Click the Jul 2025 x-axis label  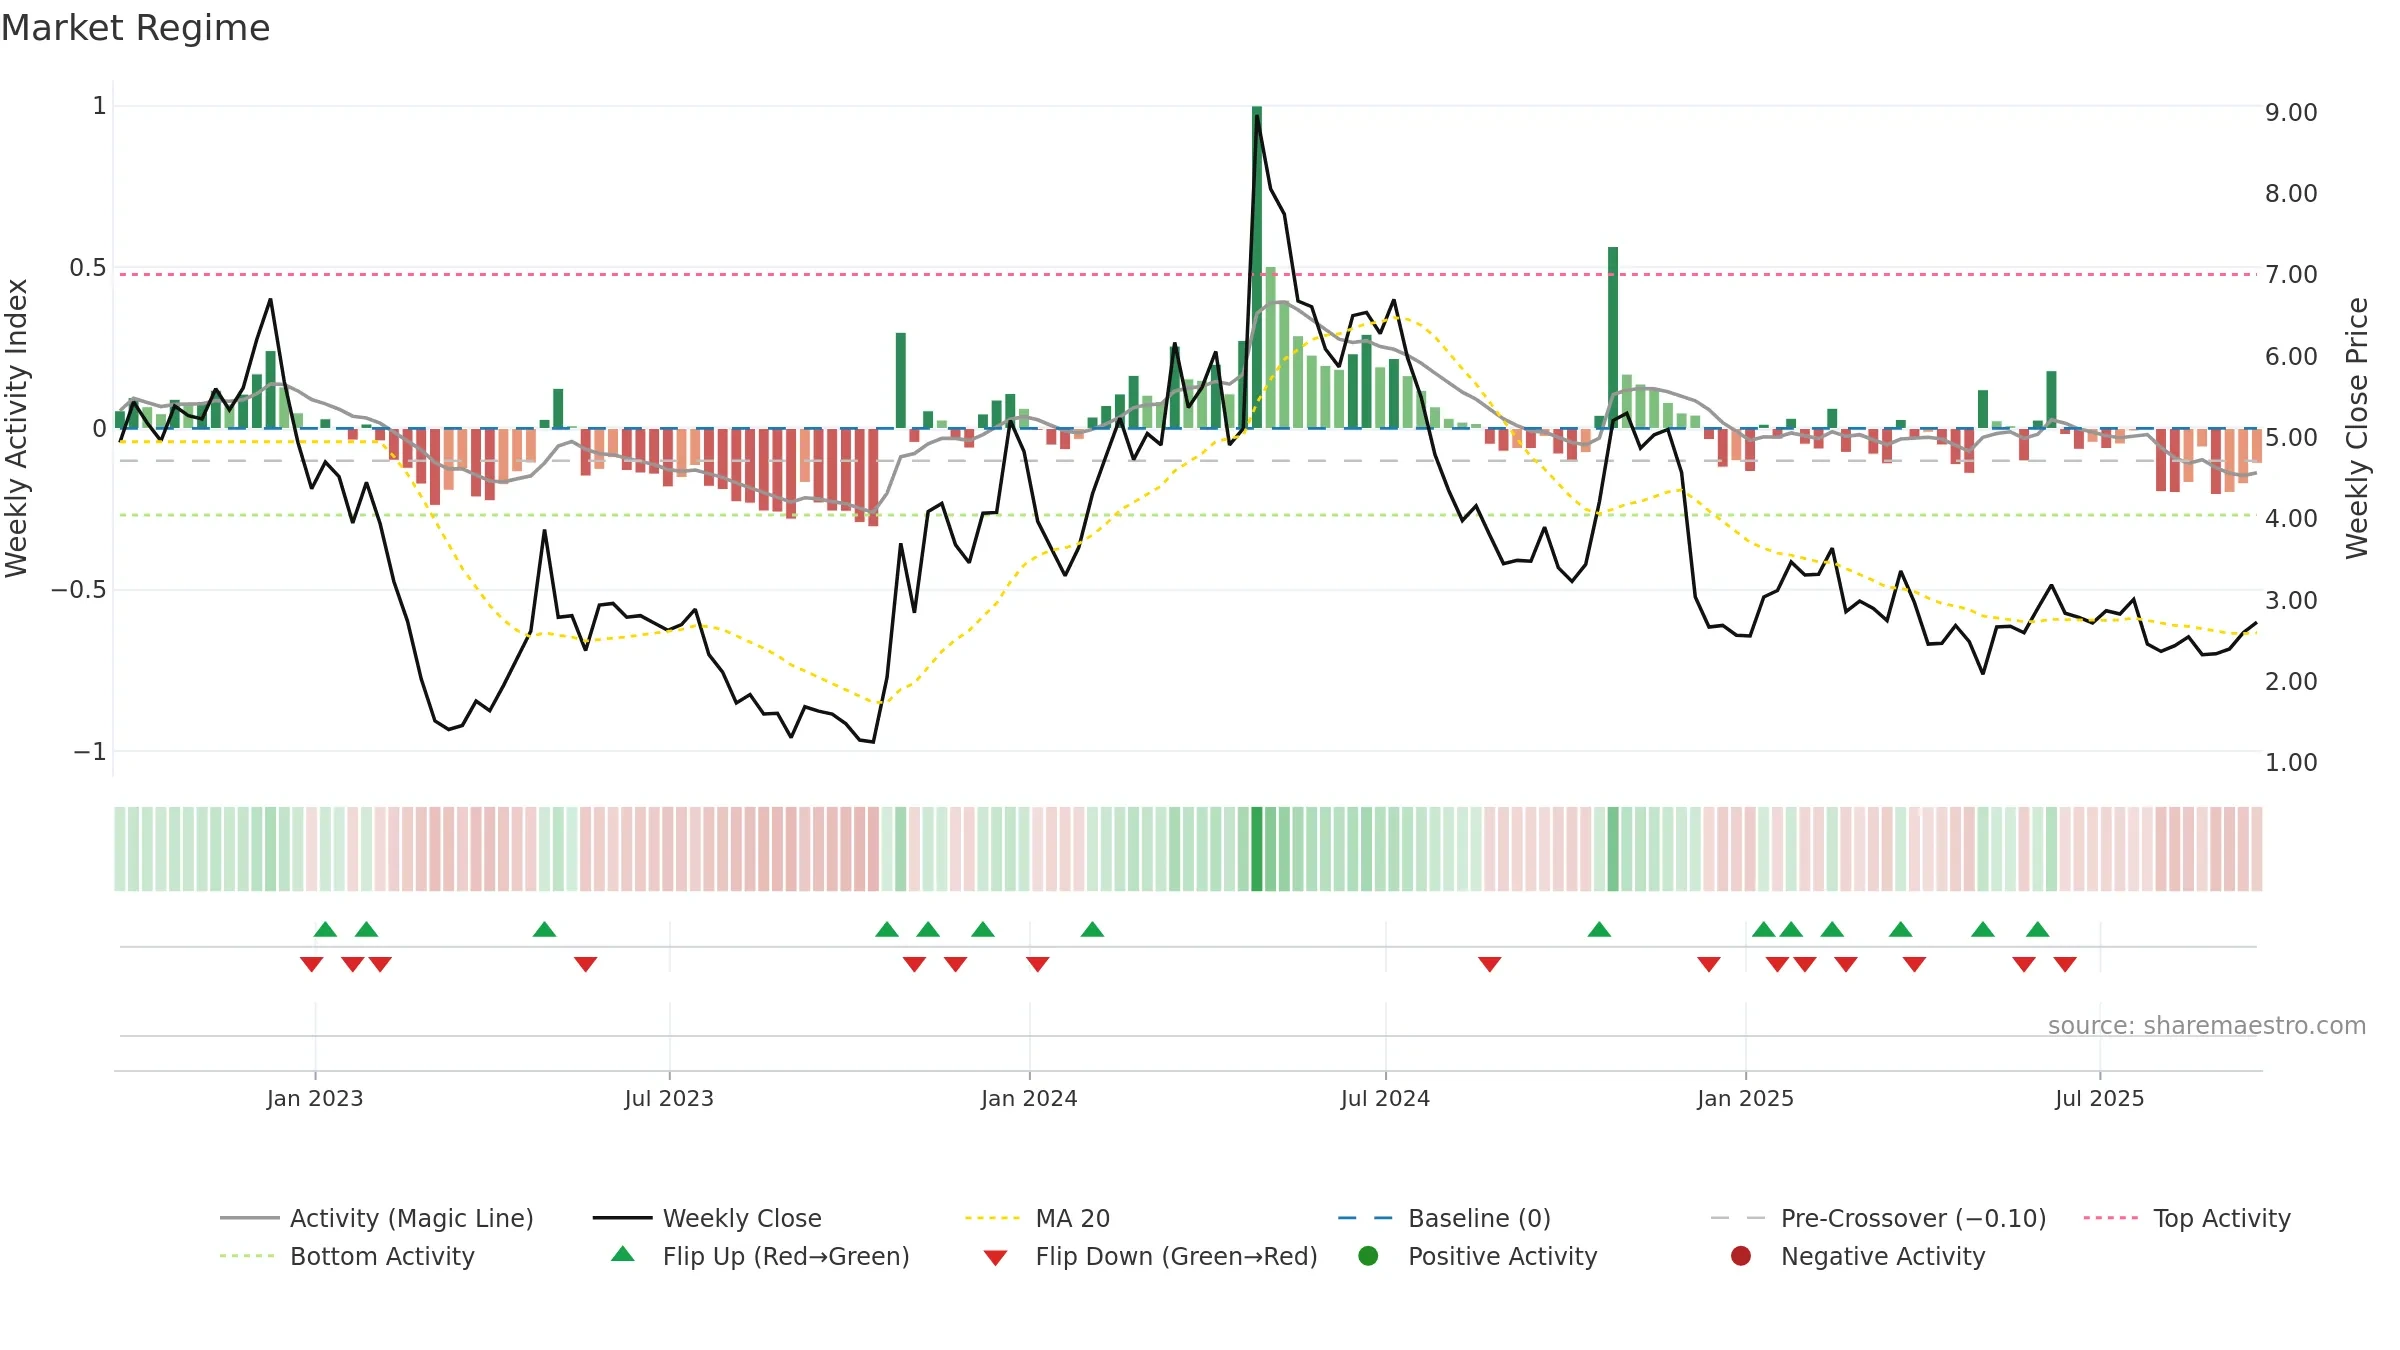pos(2100,1098)
